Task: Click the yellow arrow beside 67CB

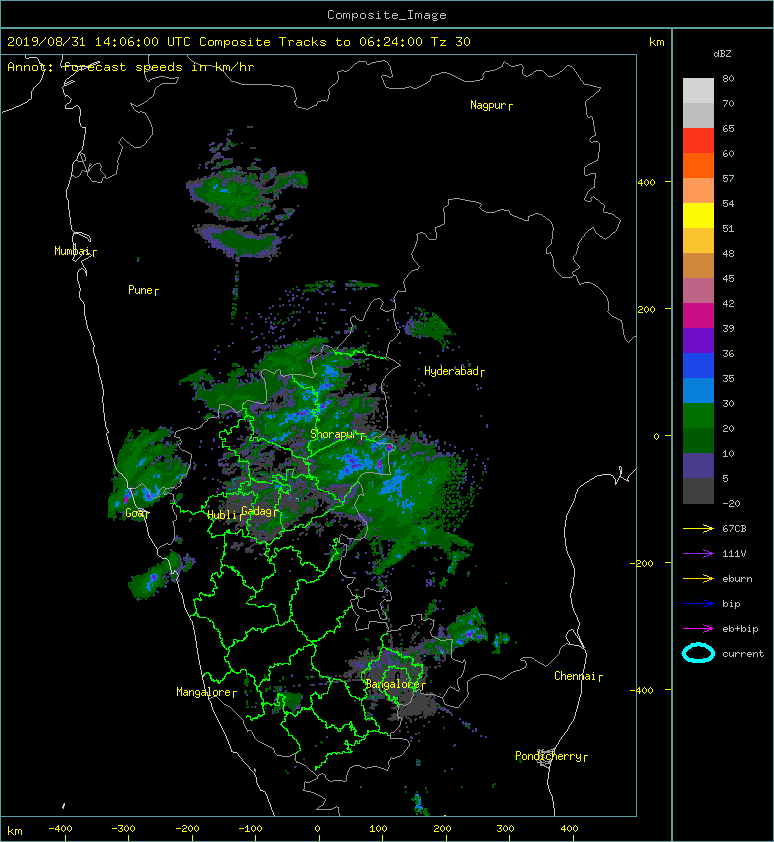Action: pyautogui.click(x=698, y=529)
